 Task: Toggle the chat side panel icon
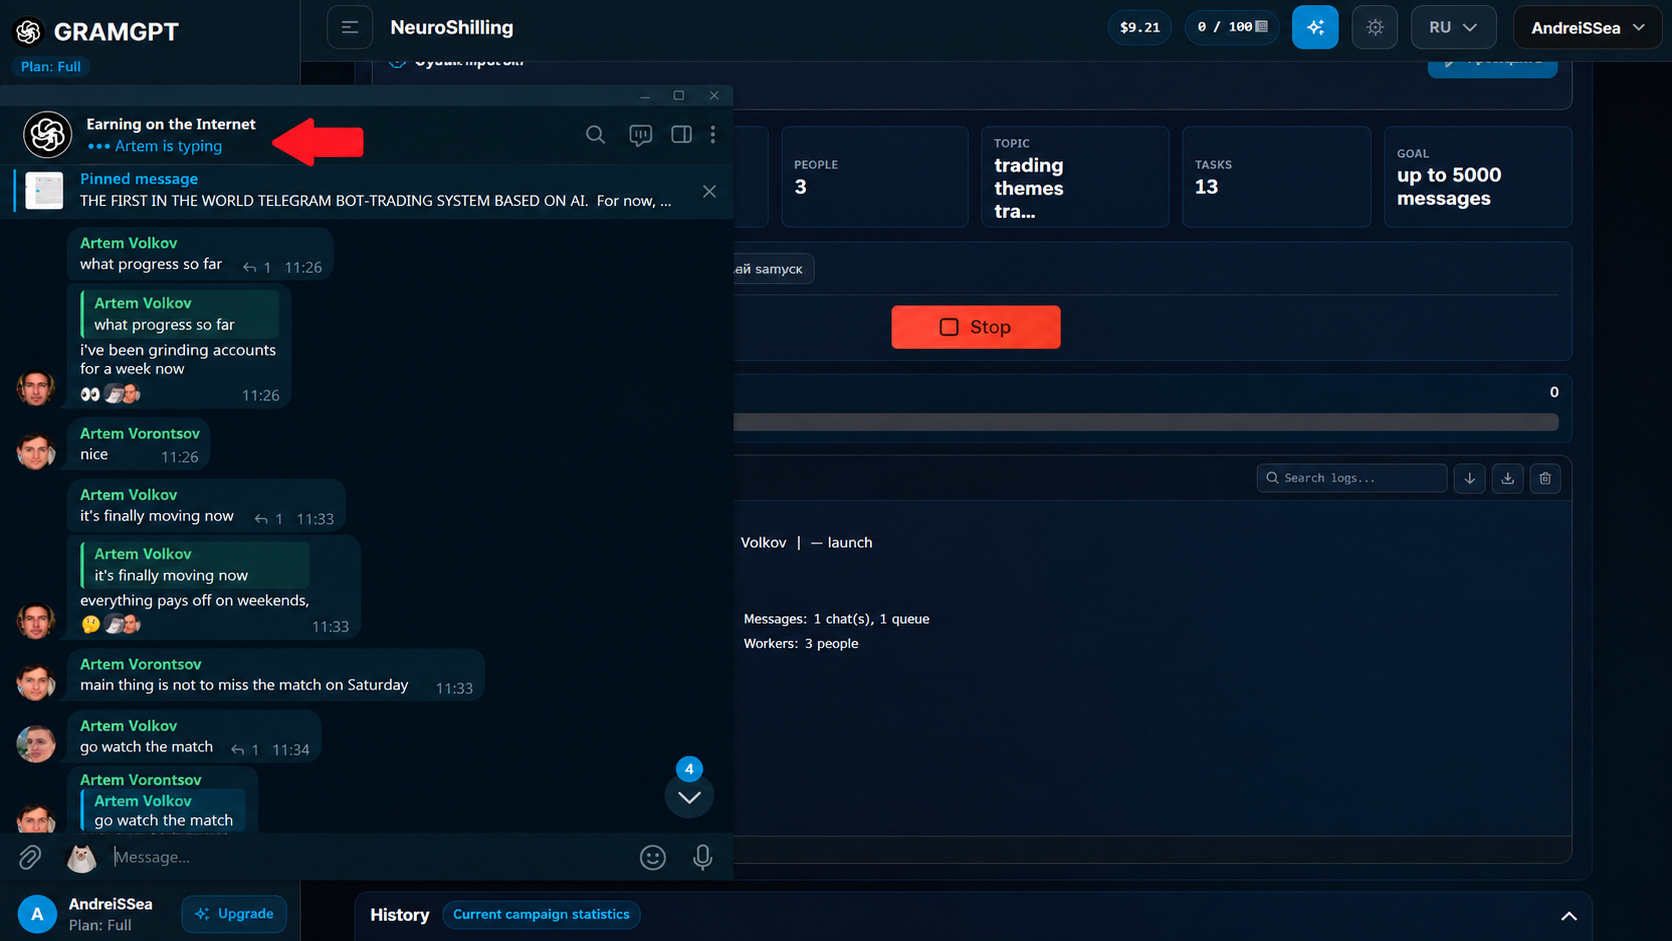pyautogui.click(x=681, y=134)
